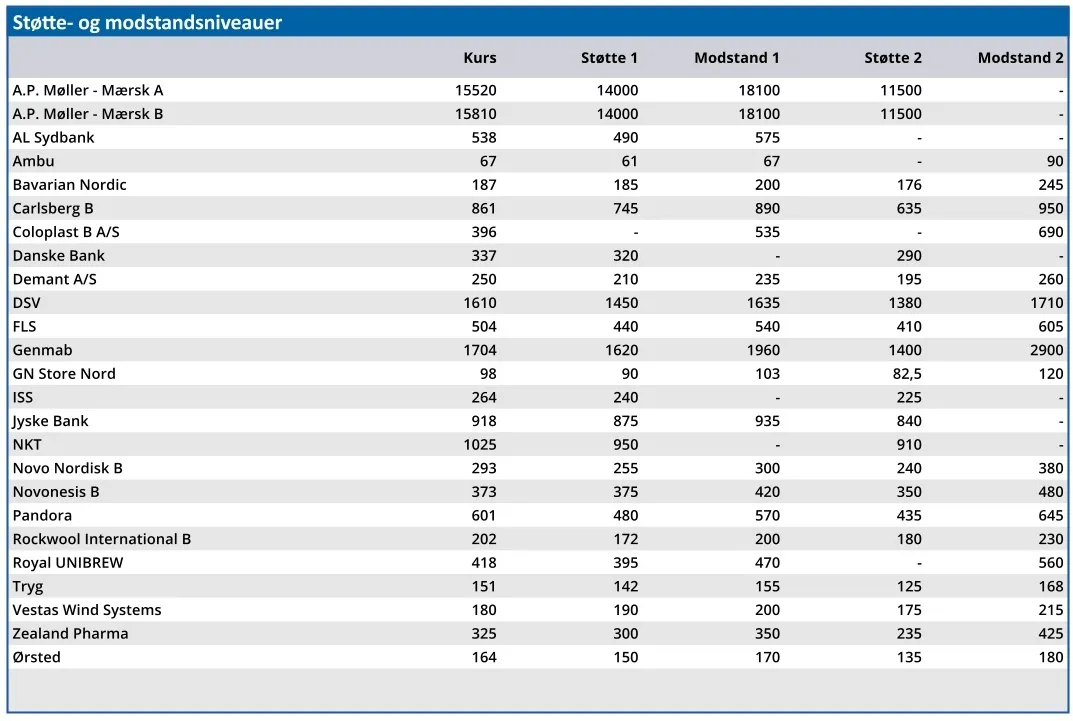Screen dimensions: 1073x721
Task: Select the Pandora row label
Action: (x=42, y=515)
